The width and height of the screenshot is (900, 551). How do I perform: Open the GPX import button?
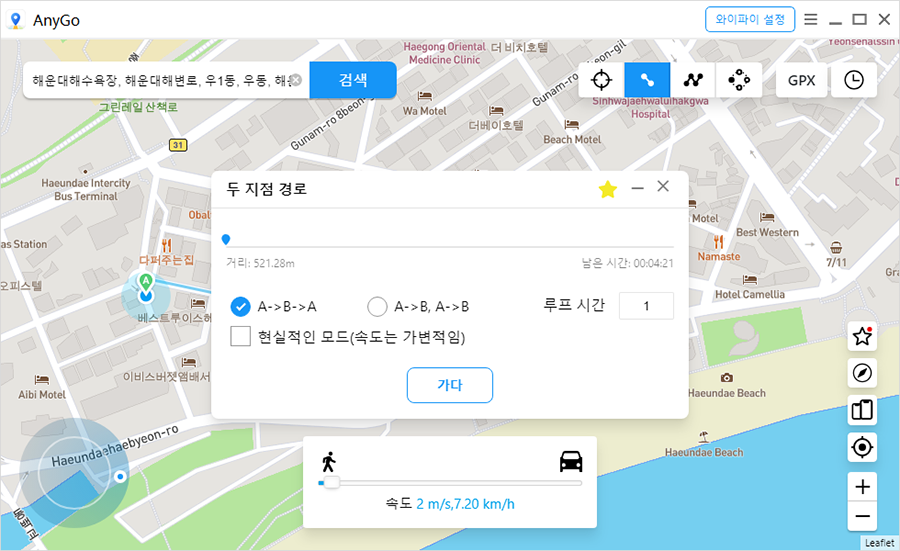[801, 80]
